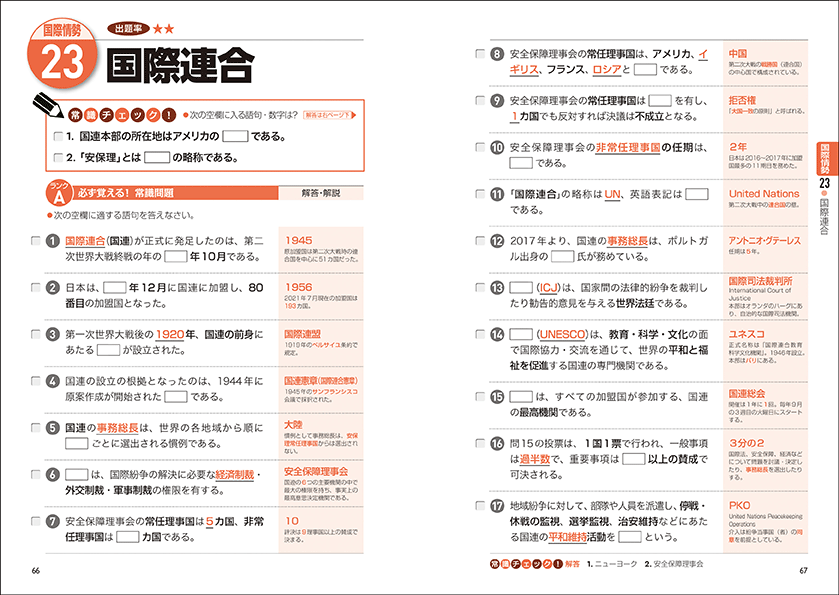
Task: Click the two-star rating next to 出題率
Action: 163,29
